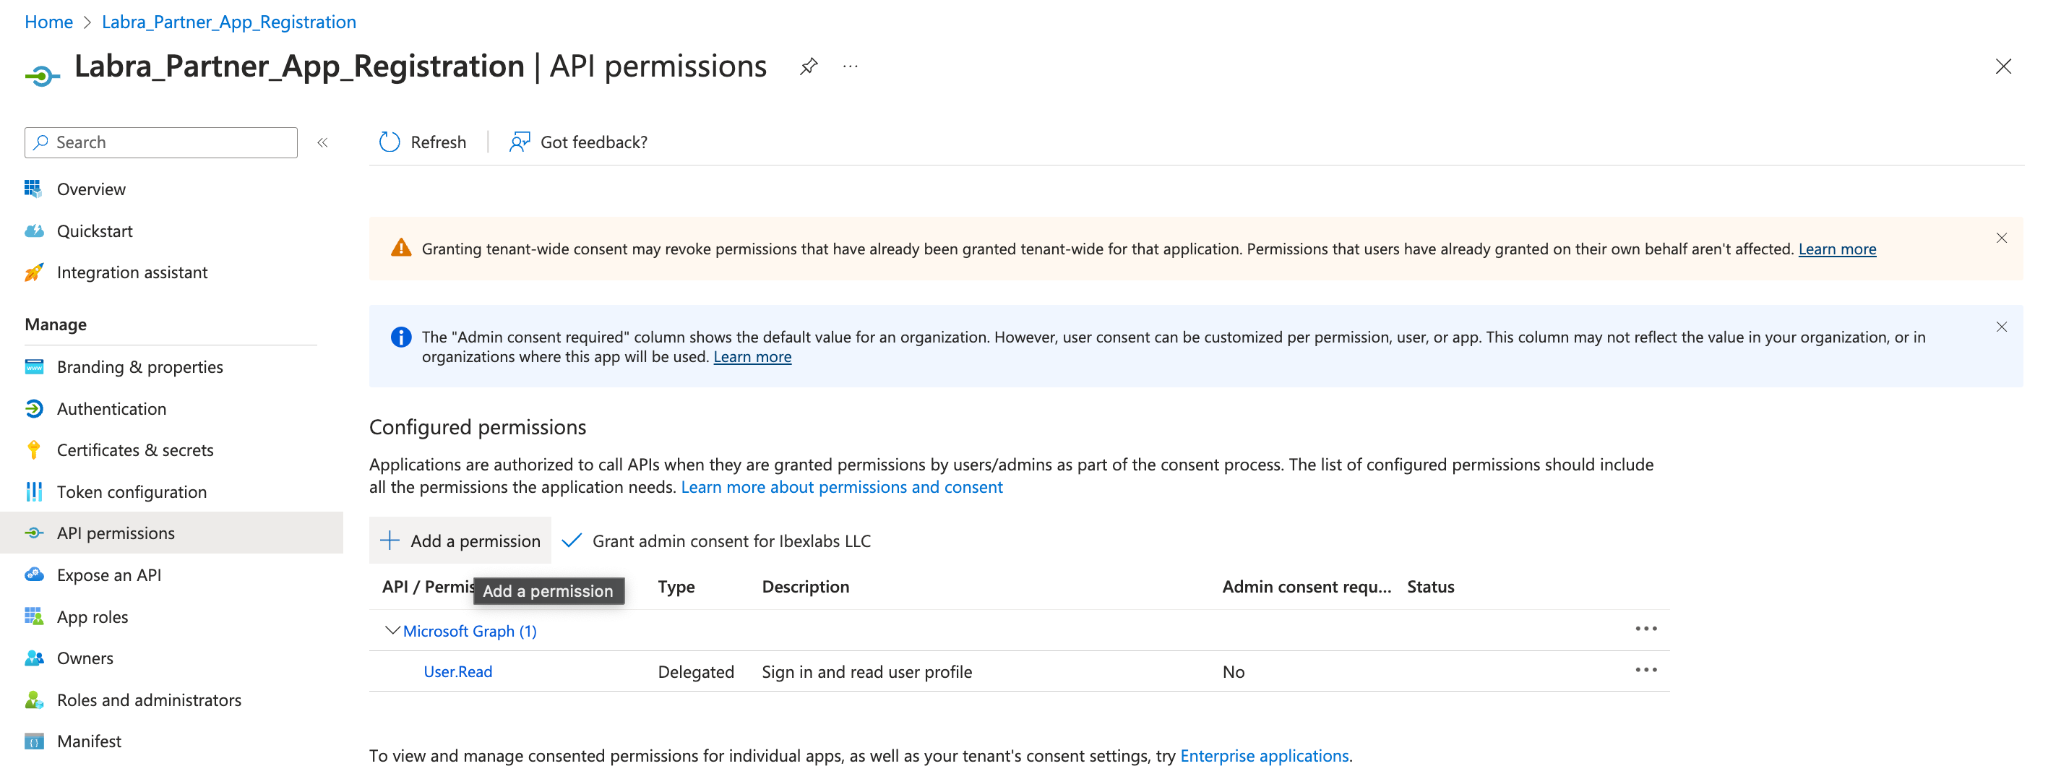Open the ellipsis menu beside the title
The image size is (2048, 783).
click(850, 67)
